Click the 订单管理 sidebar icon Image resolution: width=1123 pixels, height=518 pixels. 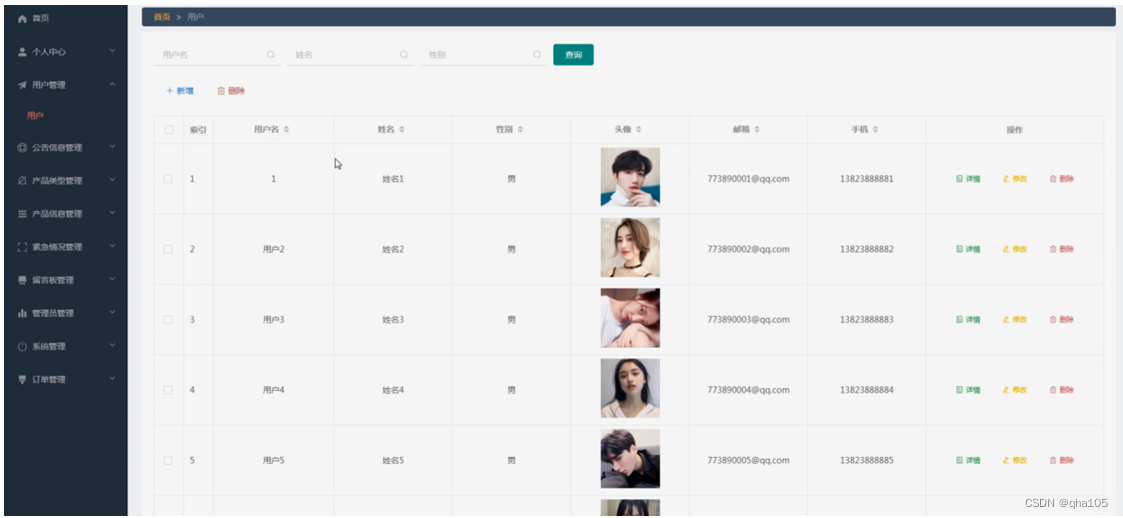click(x=21, y=379)
